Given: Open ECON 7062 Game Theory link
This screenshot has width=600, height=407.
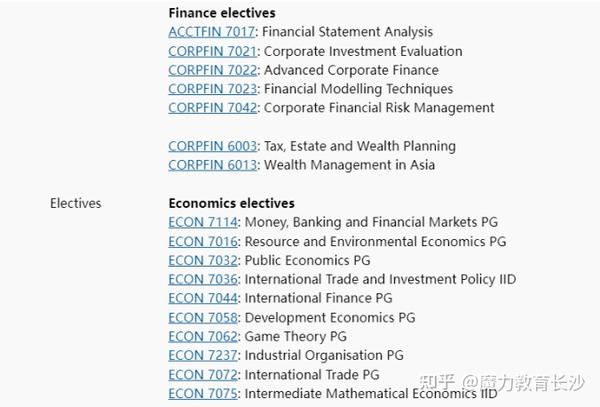Looking at the screenshot, I should coord(203,336).
